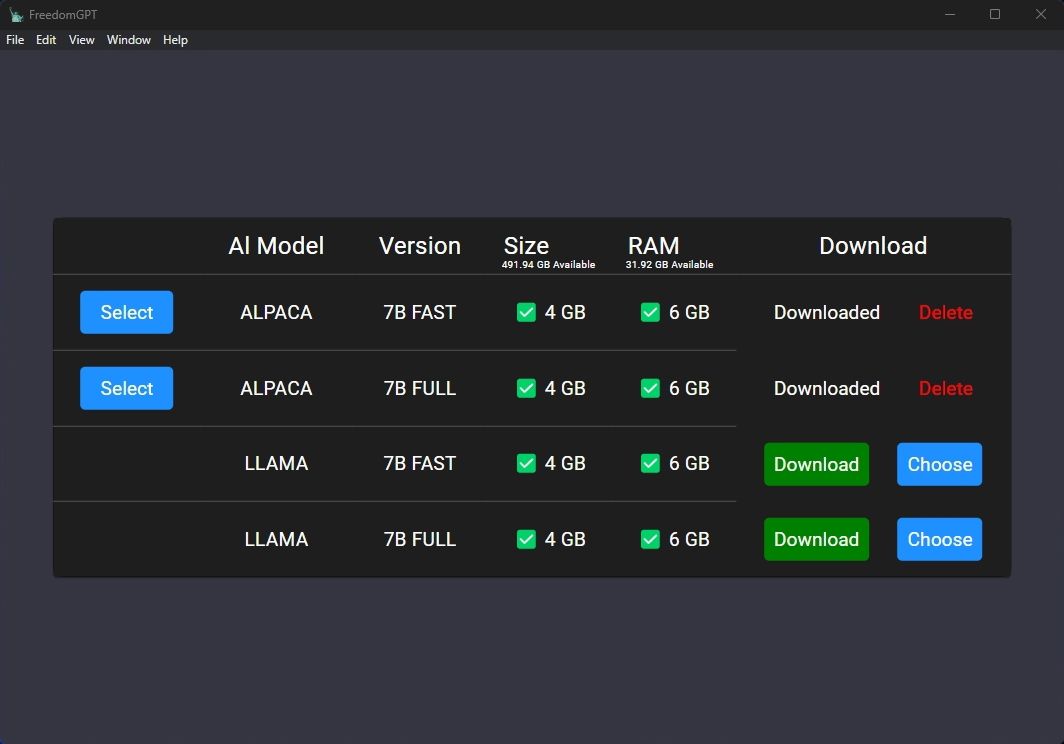This screenshot has width=1064, height=744.
Task: Toggle the 4 GB size checkbox for ALPACA 7B FULL
Action: (526, 388)
